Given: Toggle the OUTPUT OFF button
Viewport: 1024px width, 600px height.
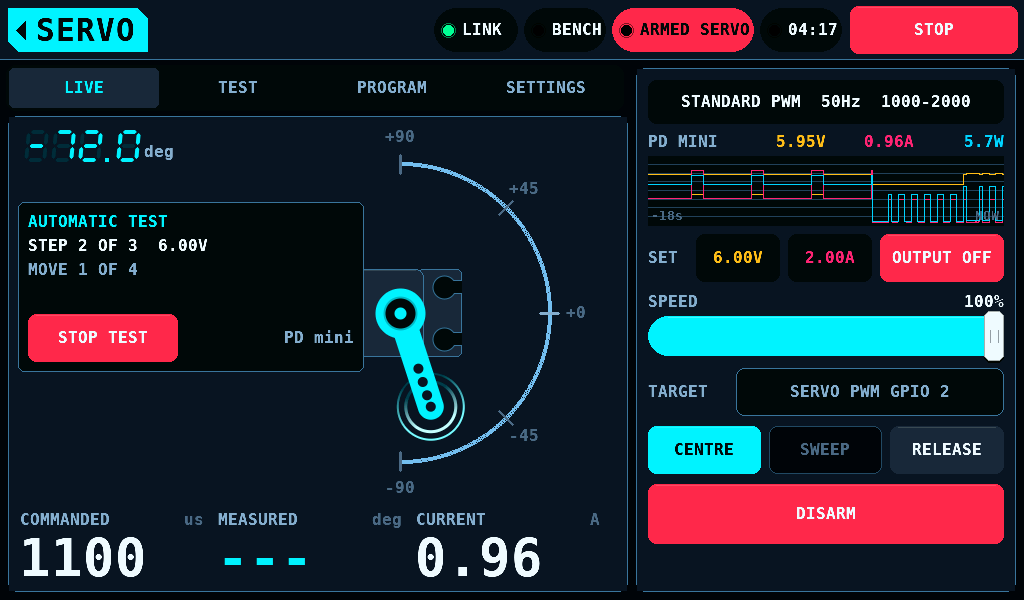Looking at the screenshot, I should (942, 258).
